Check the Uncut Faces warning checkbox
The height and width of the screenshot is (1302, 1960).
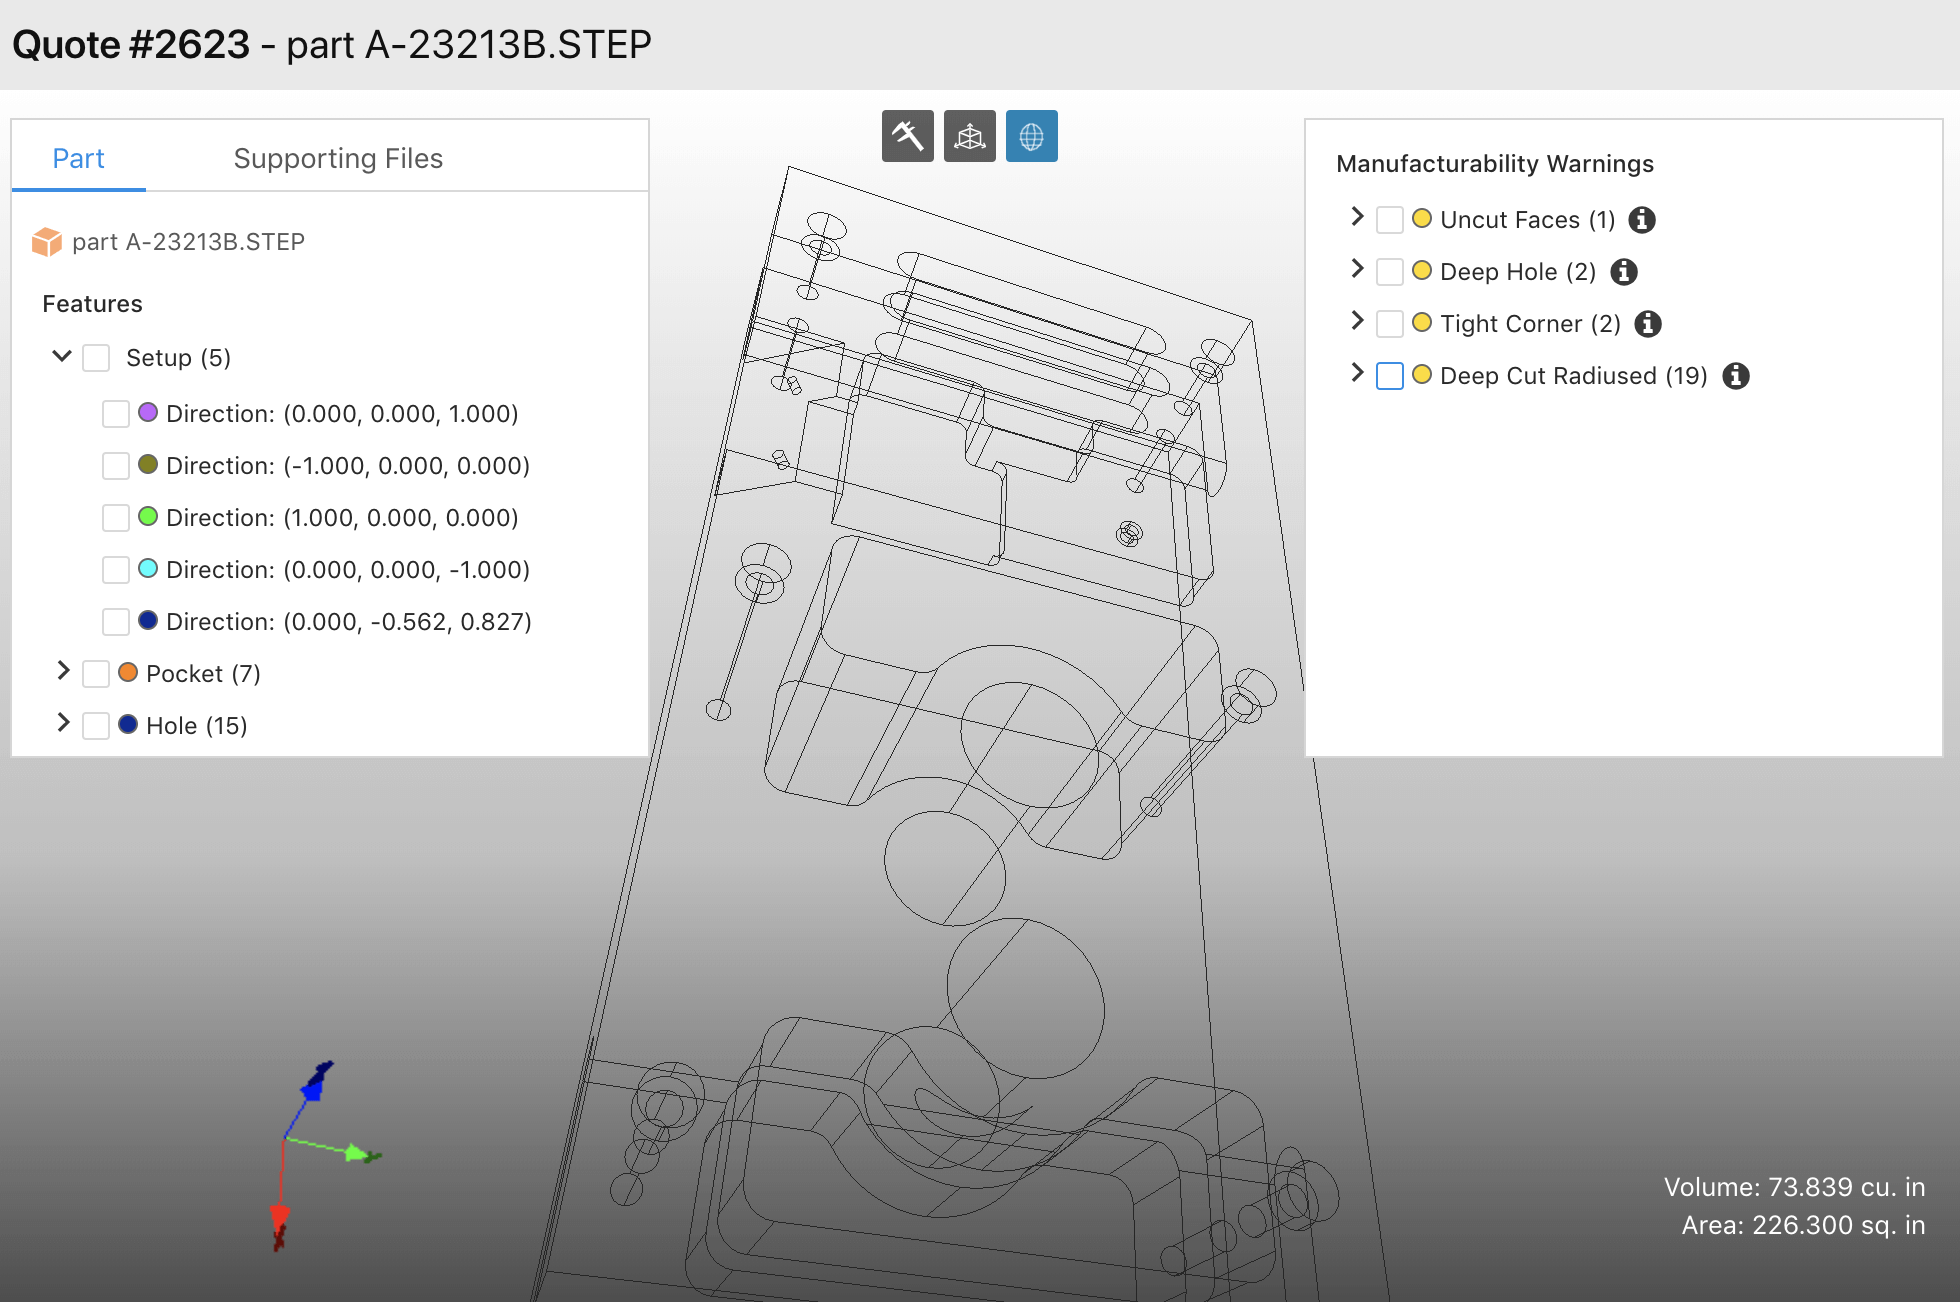click(x=1390, y=220)
